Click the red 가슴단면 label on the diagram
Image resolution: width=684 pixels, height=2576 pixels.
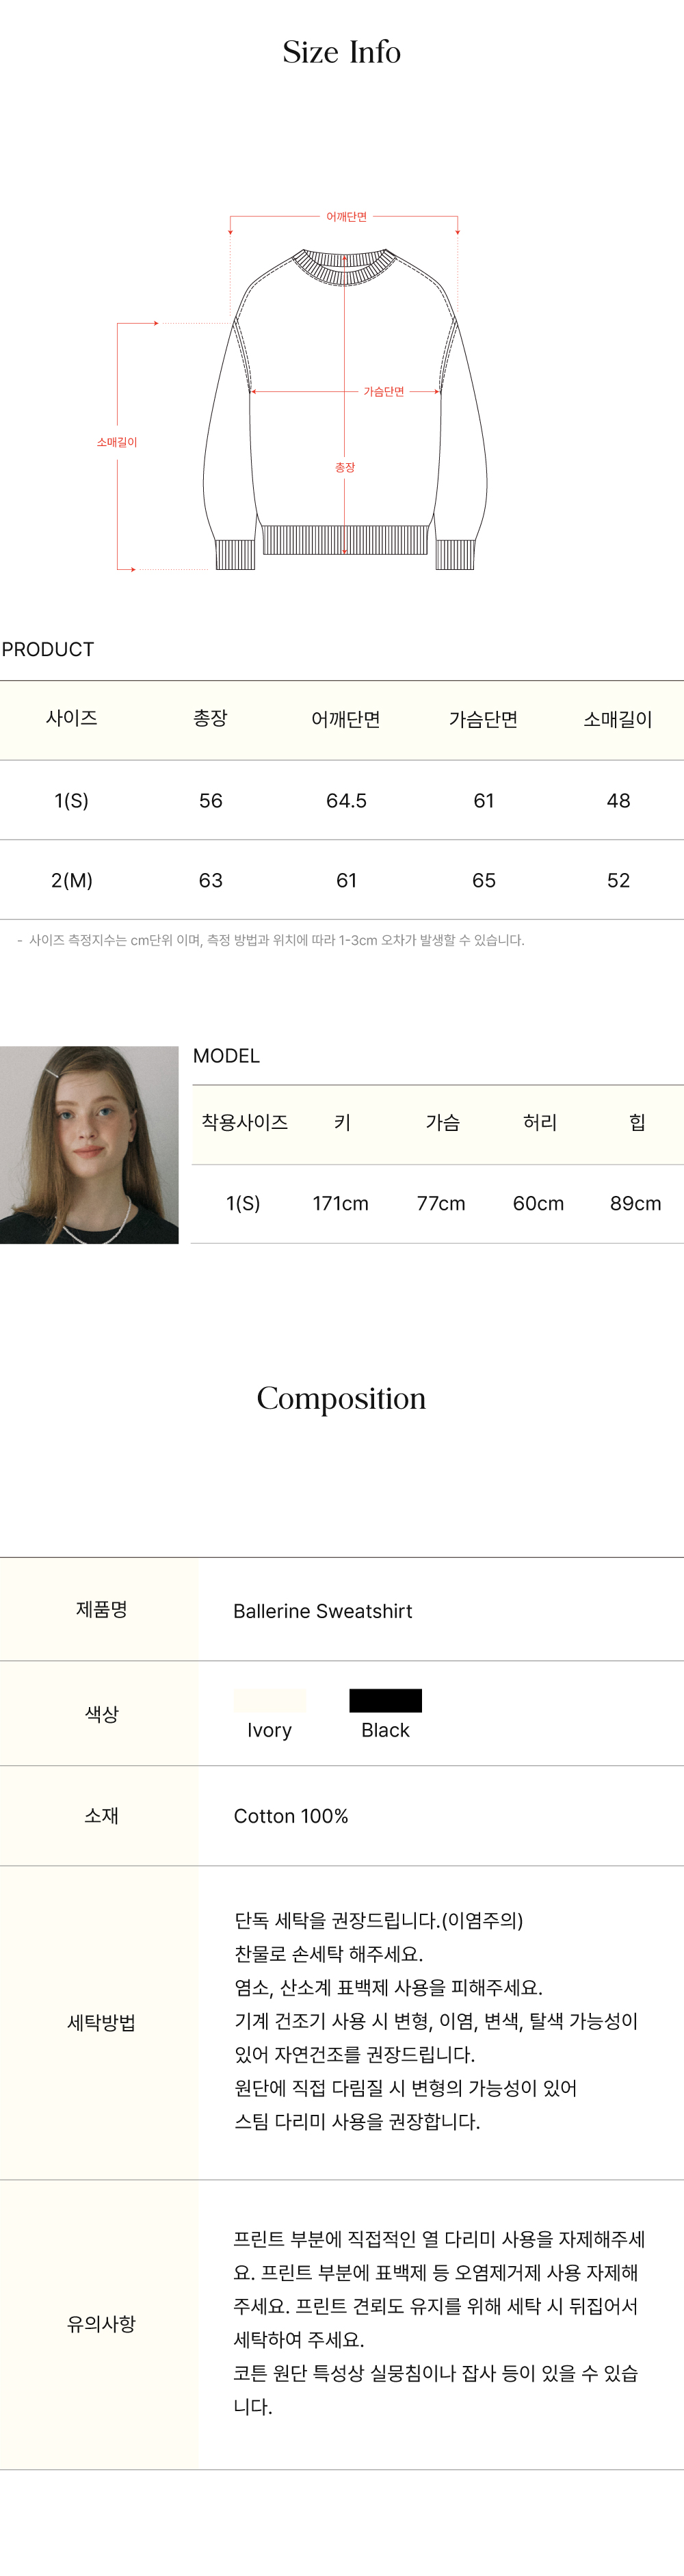383,392
